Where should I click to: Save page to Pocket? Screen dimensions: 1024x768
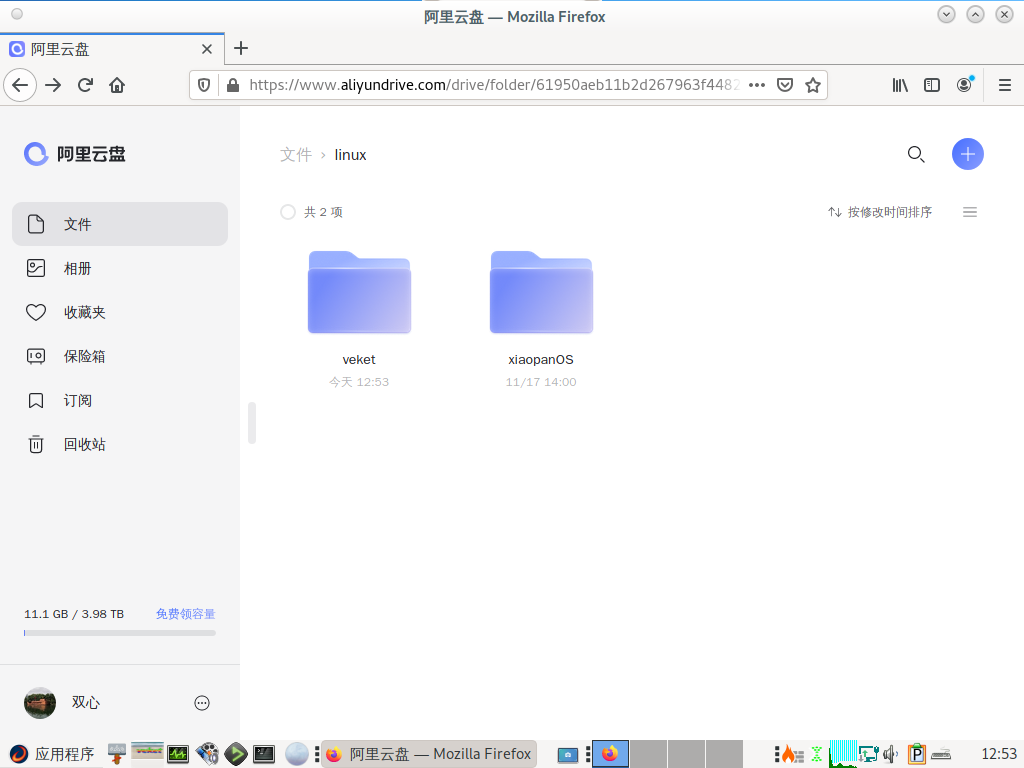(x=785, y=85)
